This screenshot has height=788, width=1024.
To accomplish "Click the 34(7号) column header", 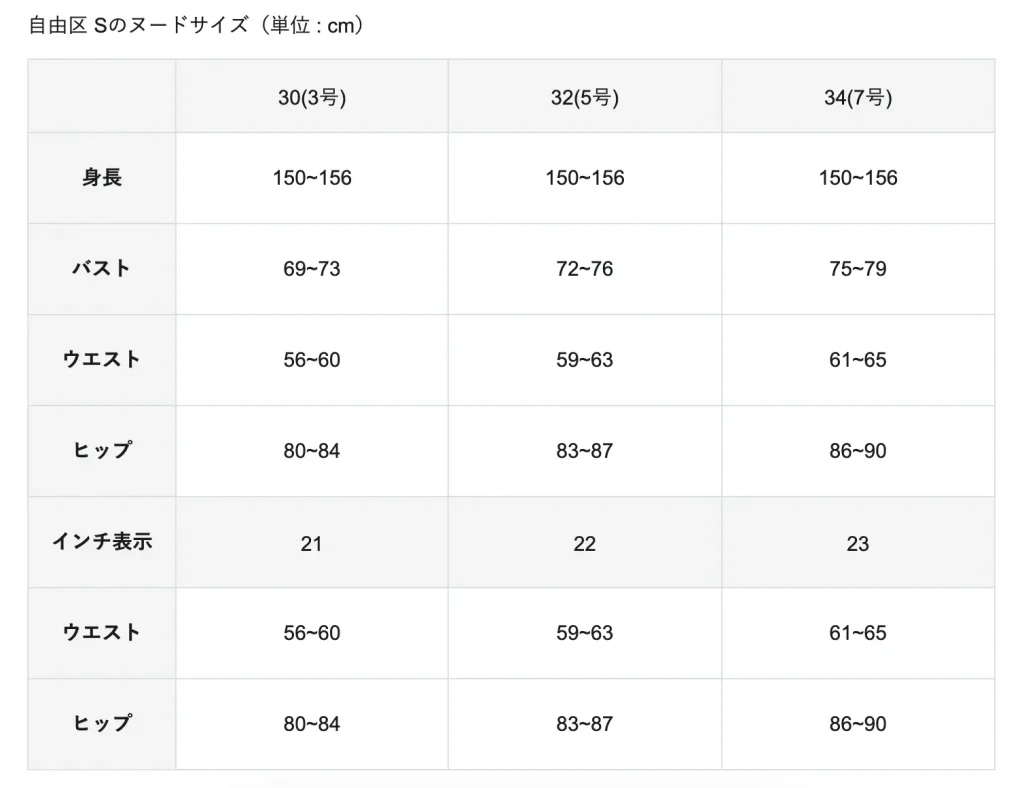I will [x=858, y=97].
